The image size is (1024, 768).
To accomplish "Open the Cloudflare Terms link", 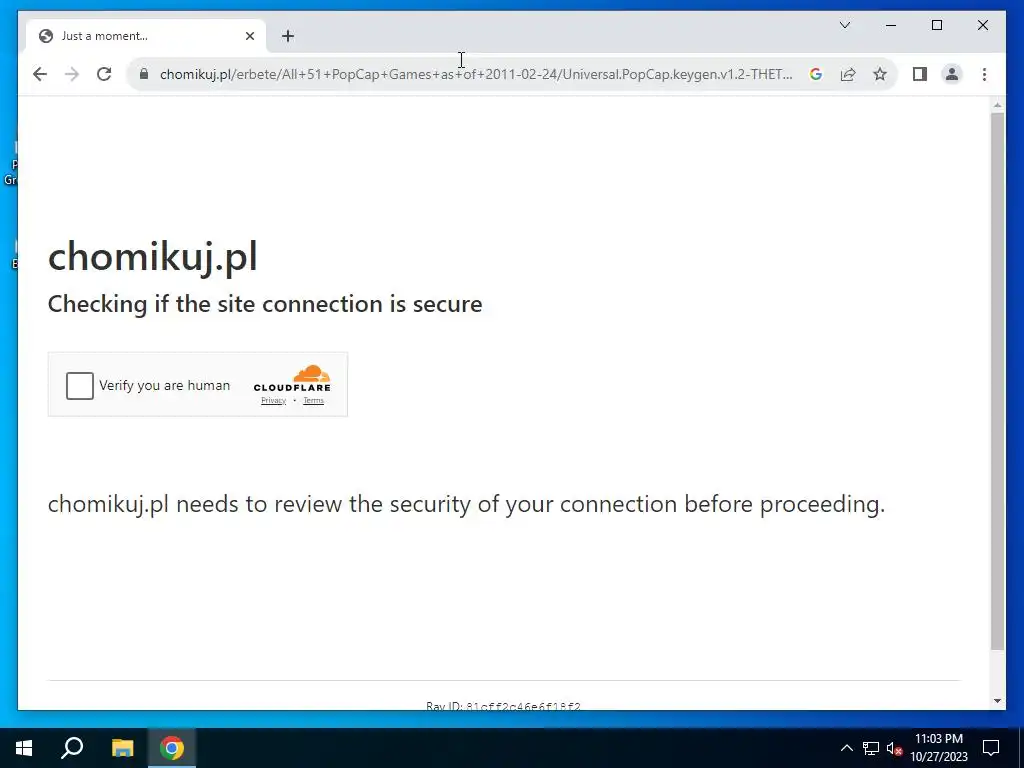I will point(313,400).
